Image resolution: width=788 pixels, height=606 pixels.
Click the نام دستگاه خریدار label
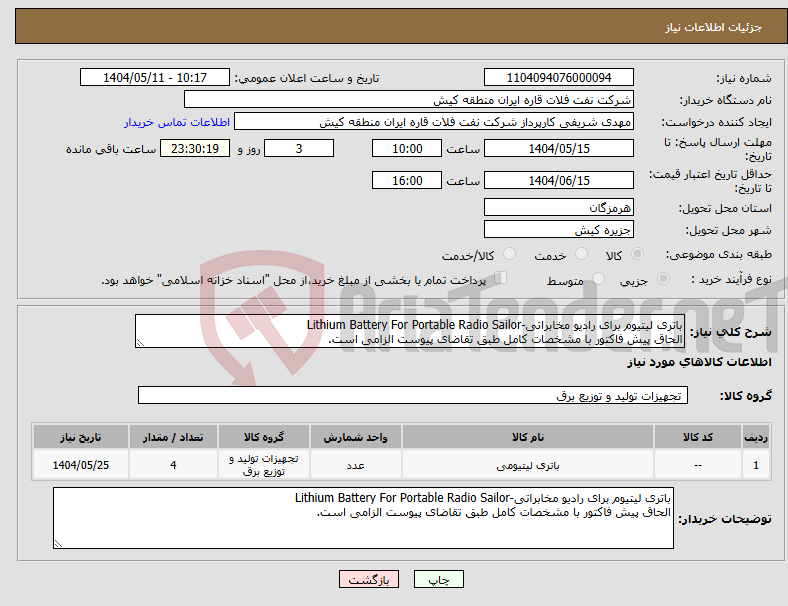coord(726,100)
